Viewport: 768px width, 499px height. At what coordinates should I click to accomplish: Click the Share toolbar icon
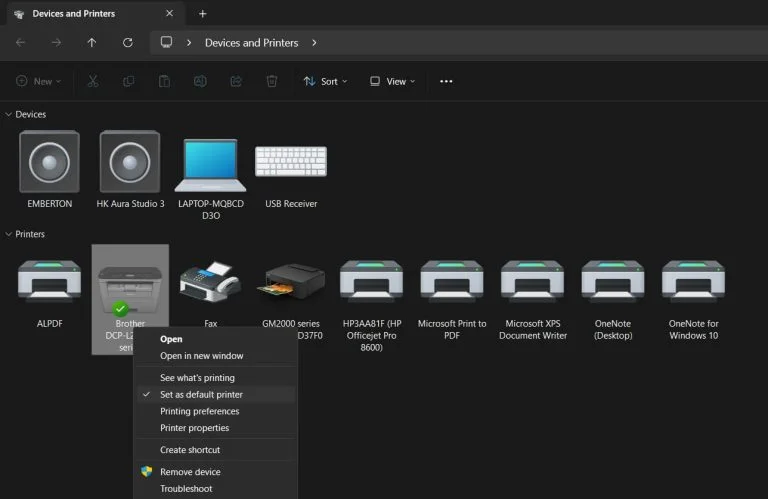click(236, 81)
